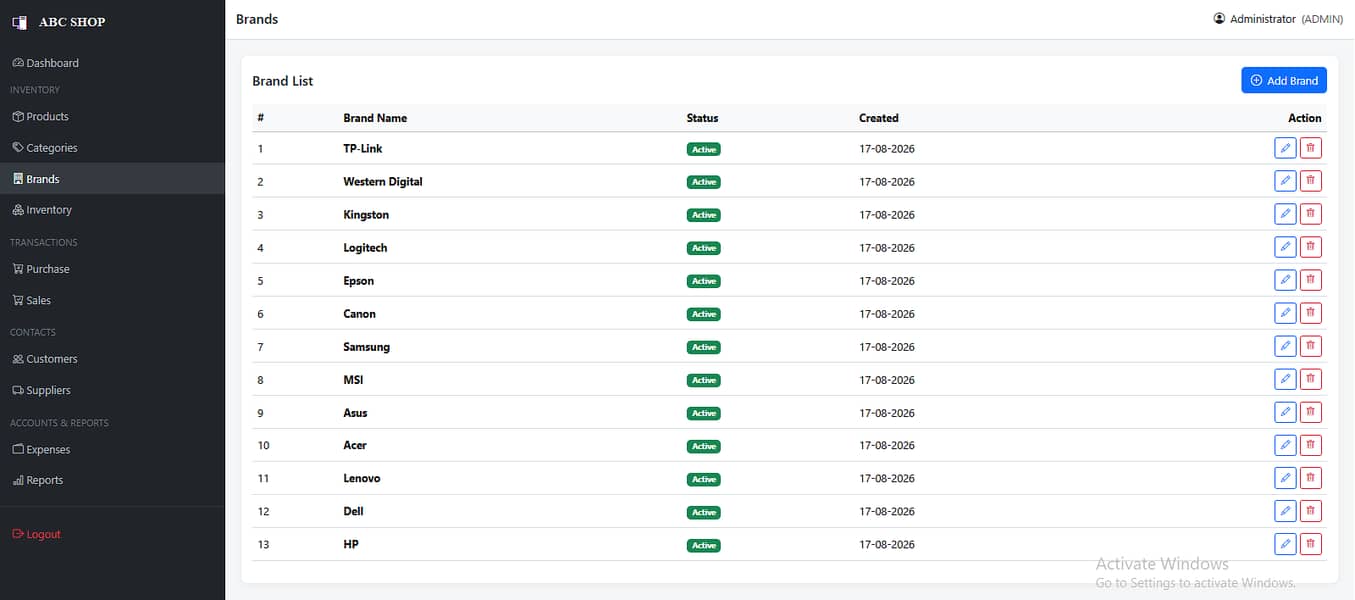Delete the Dell brand
Viewport: 1355px width, 600px height.
click(1310, 511)
